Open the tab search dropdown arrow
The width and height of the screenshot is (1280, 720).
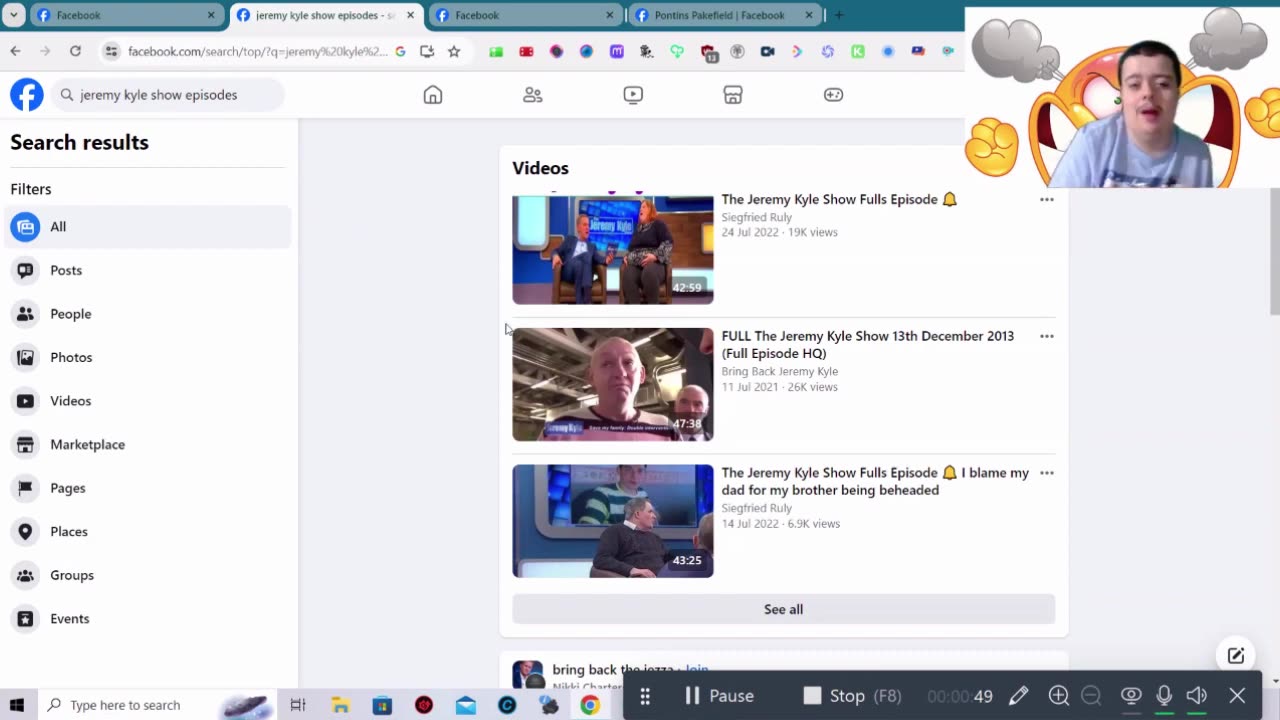click(14, 15)
